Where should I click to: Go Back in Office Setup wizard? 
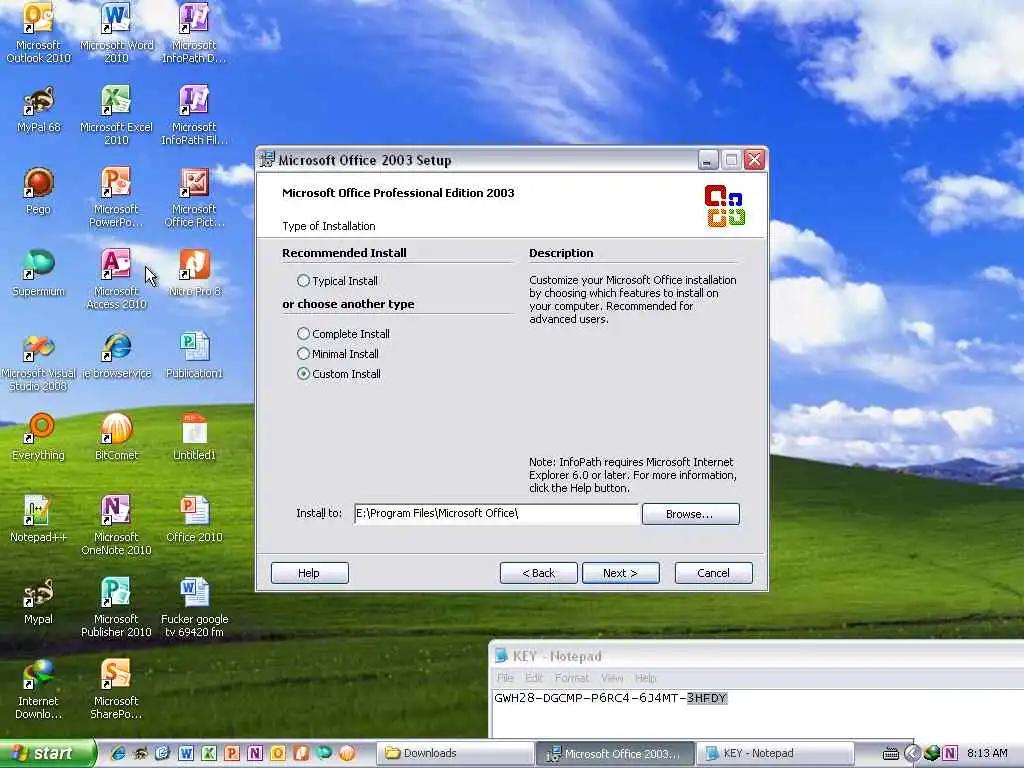538,573
